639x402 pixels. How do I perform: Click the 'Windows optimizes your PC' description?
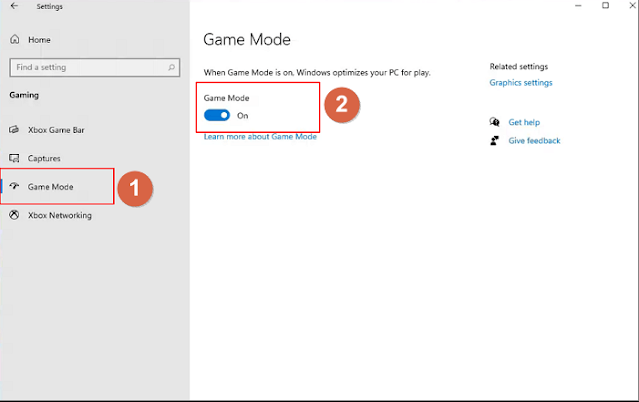pos(317,73)
